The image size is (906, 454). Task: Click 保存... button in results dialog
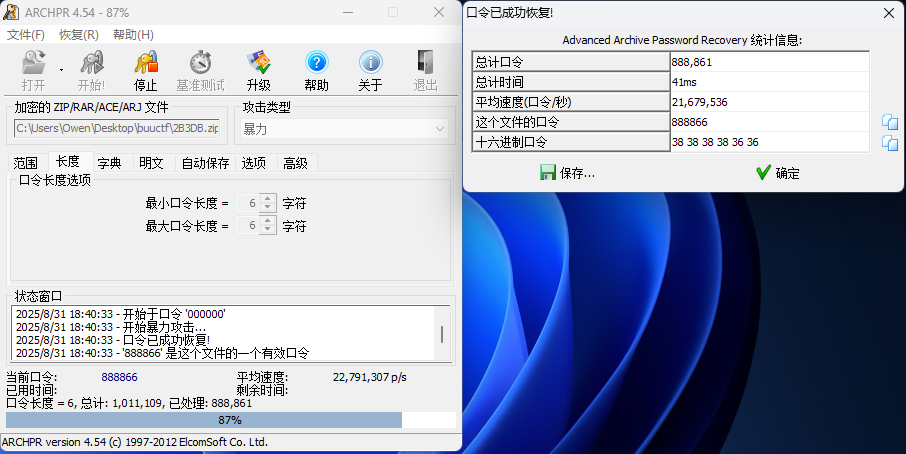(x=567, y=173)
